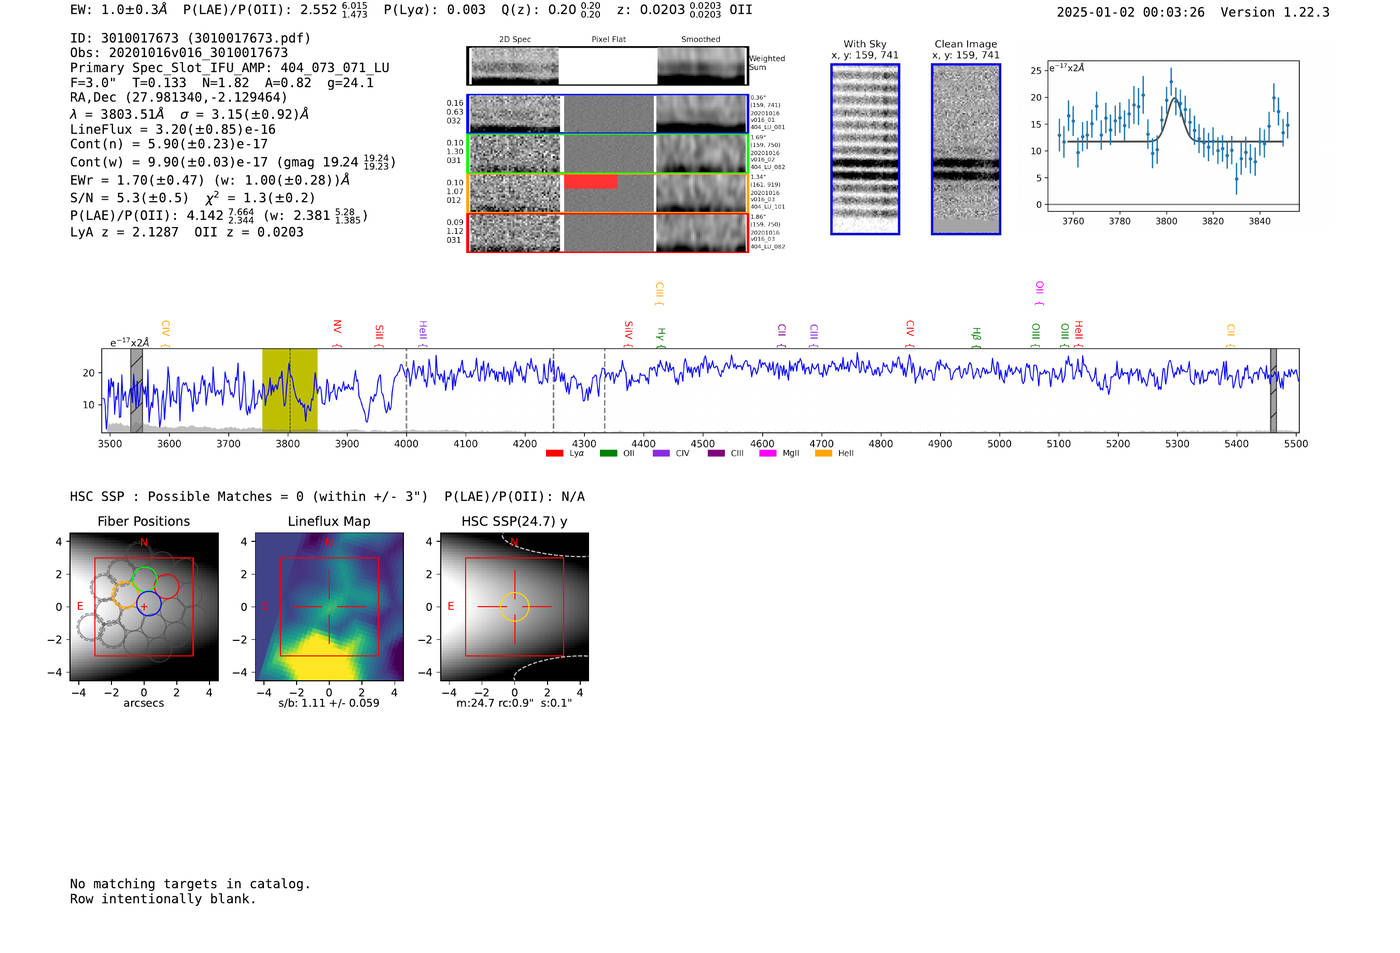Click the green fiber circle in Fiber Positions

tap(144, 580)
